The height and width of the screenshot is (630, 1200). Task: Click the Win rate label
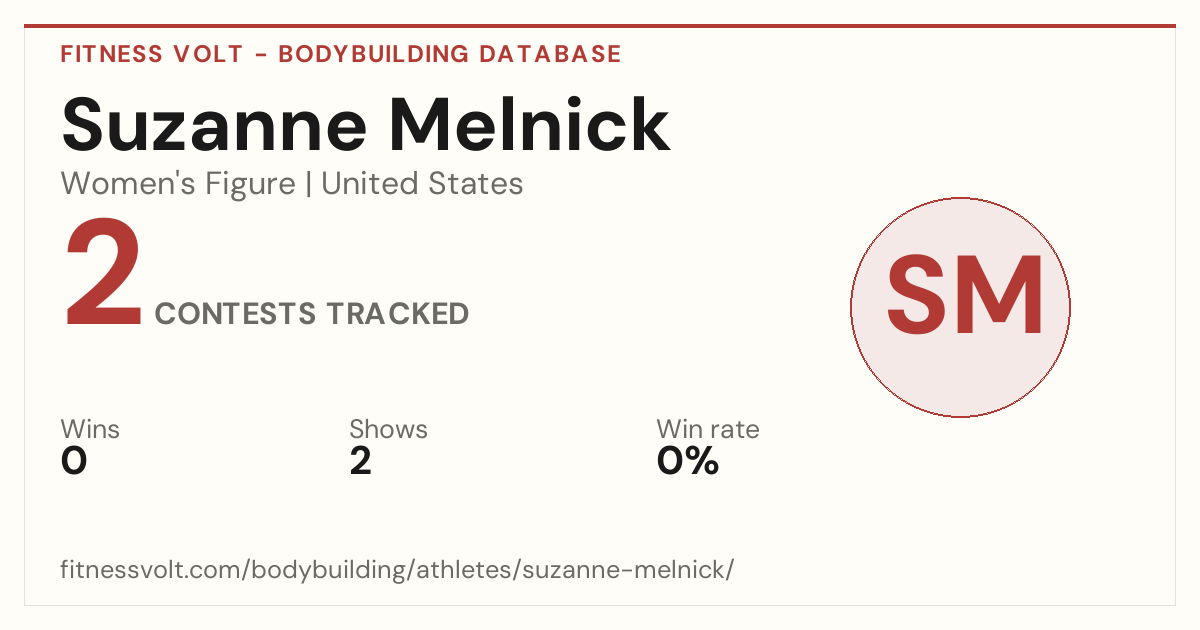coord(708,429)
